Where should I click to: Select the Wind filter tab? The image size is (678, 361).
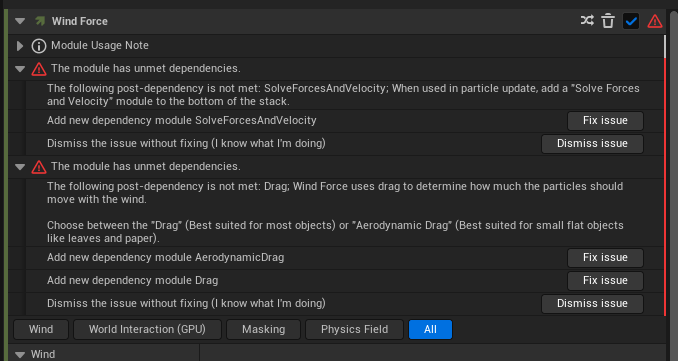41,329
